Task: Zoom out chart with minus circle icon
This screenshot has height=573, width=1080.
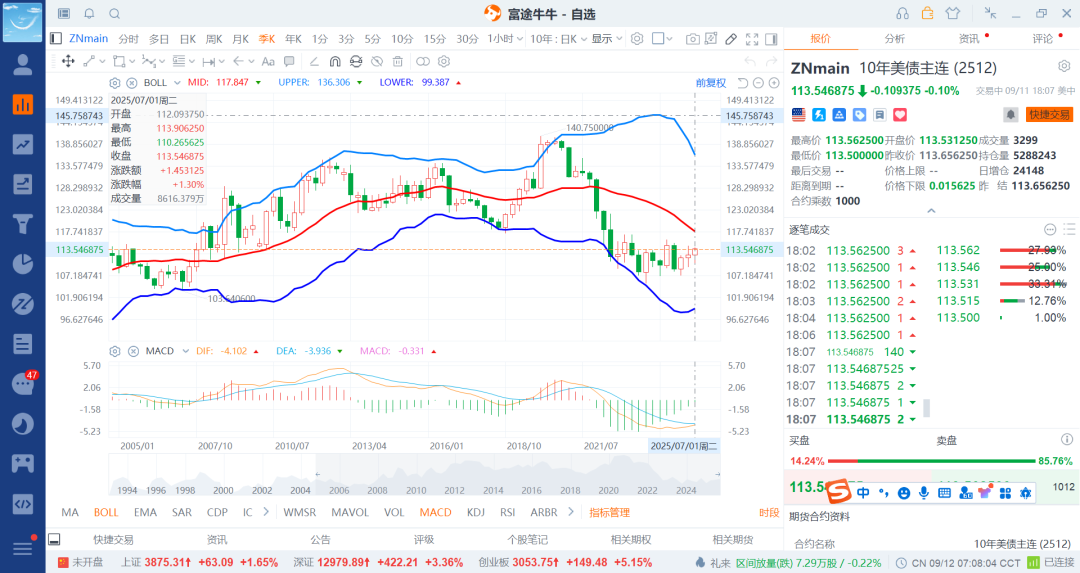Action: [x=758, y=83]
